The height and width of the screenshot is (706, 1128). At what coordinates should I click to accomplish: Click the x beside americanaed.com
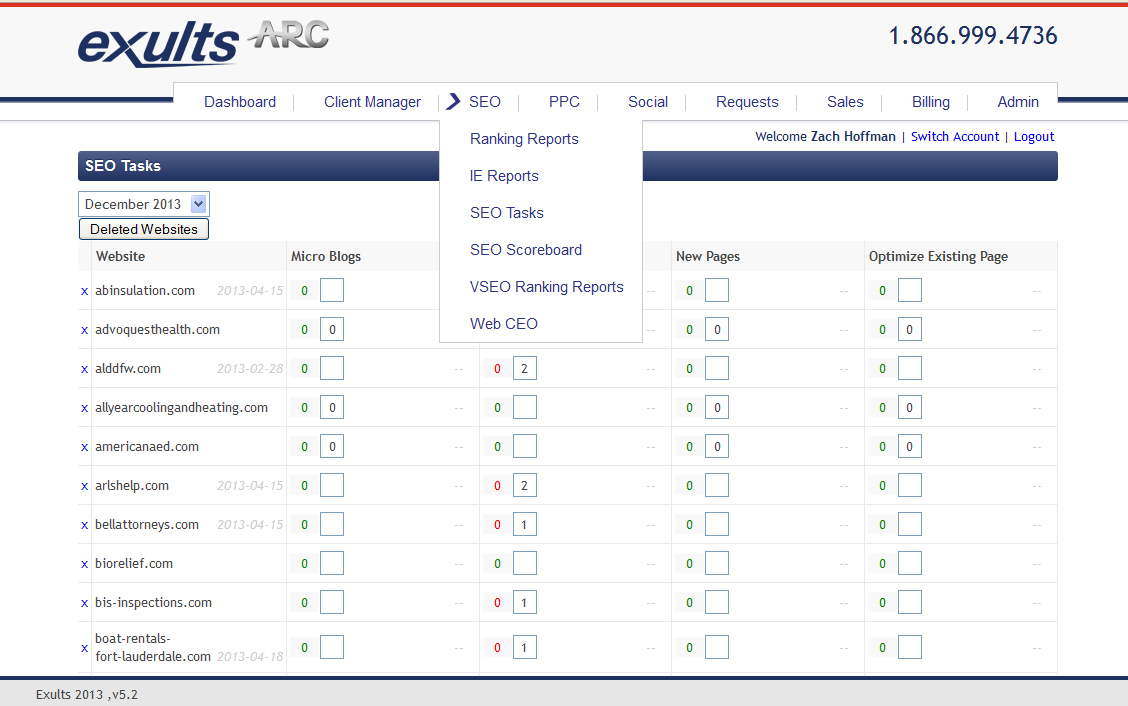[84, 447]
